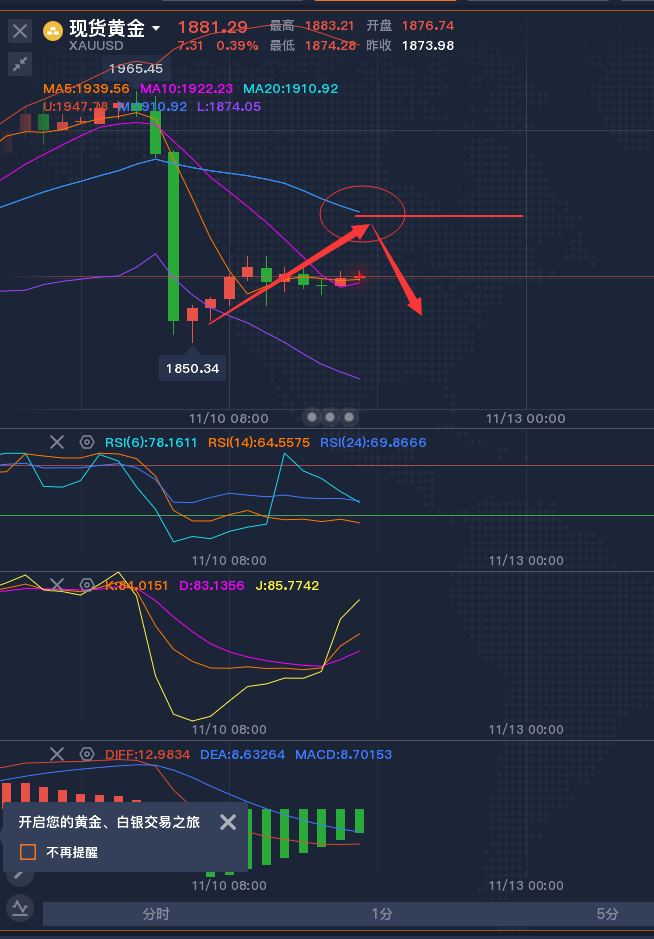Click the indicator chart icon bottom-left
654x939 pixels.
(x=20, y=908)
